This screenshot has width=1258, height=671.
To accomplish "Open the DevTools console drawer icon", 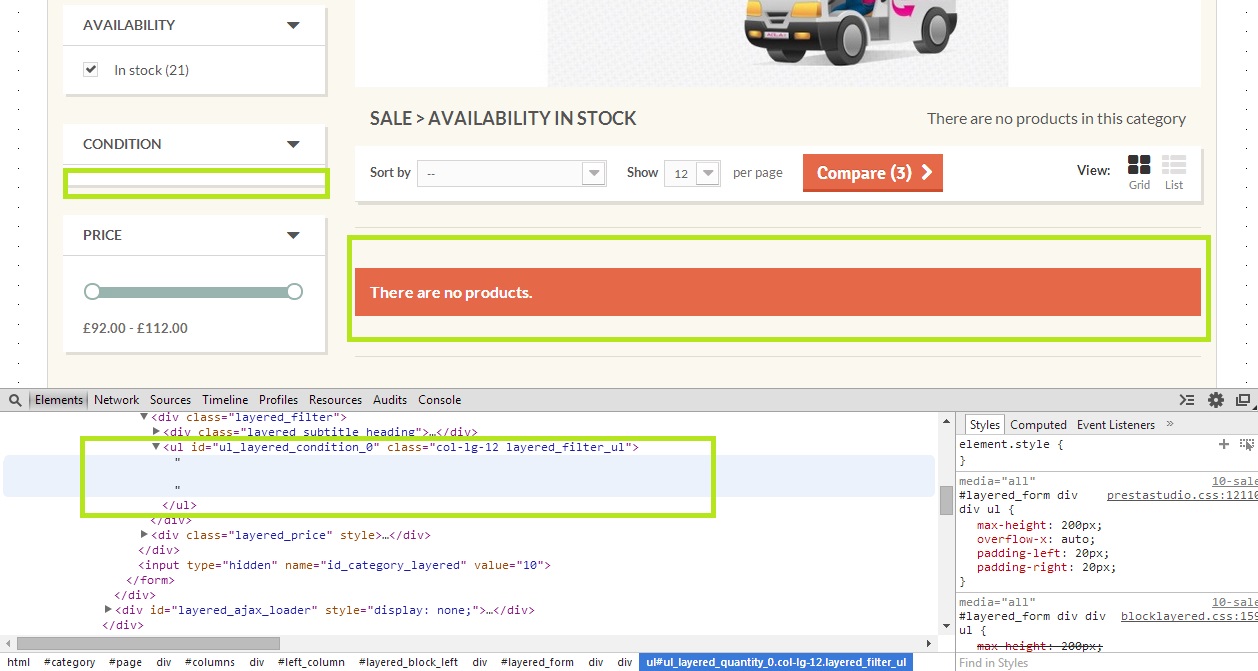I will pyautogui.click(x=1187, y=400).
